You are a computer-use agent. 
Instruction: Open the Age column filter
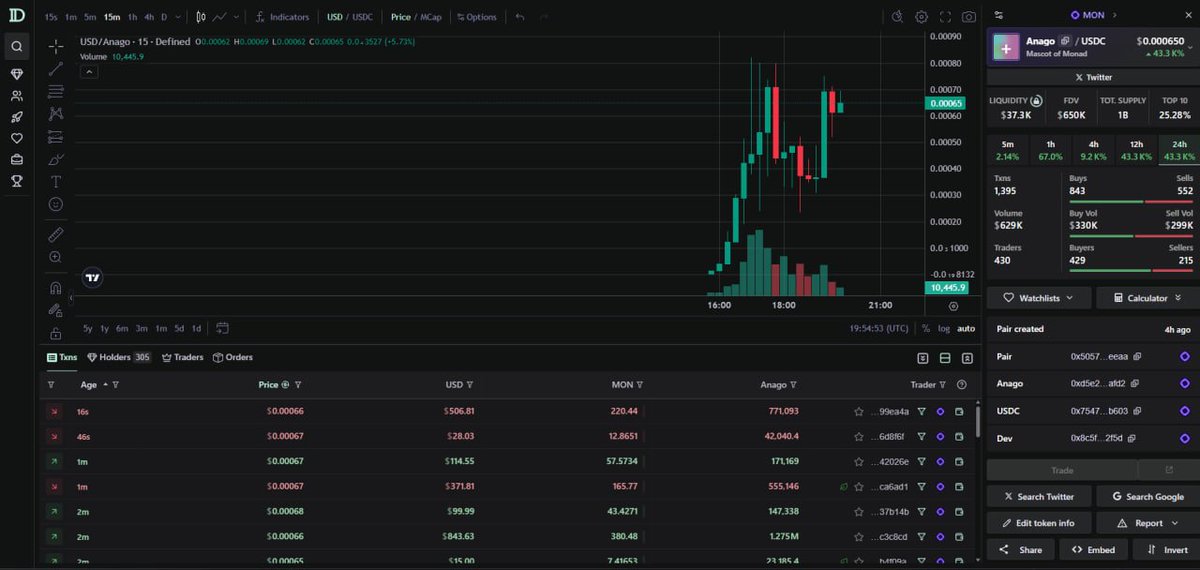pos(116,384)
